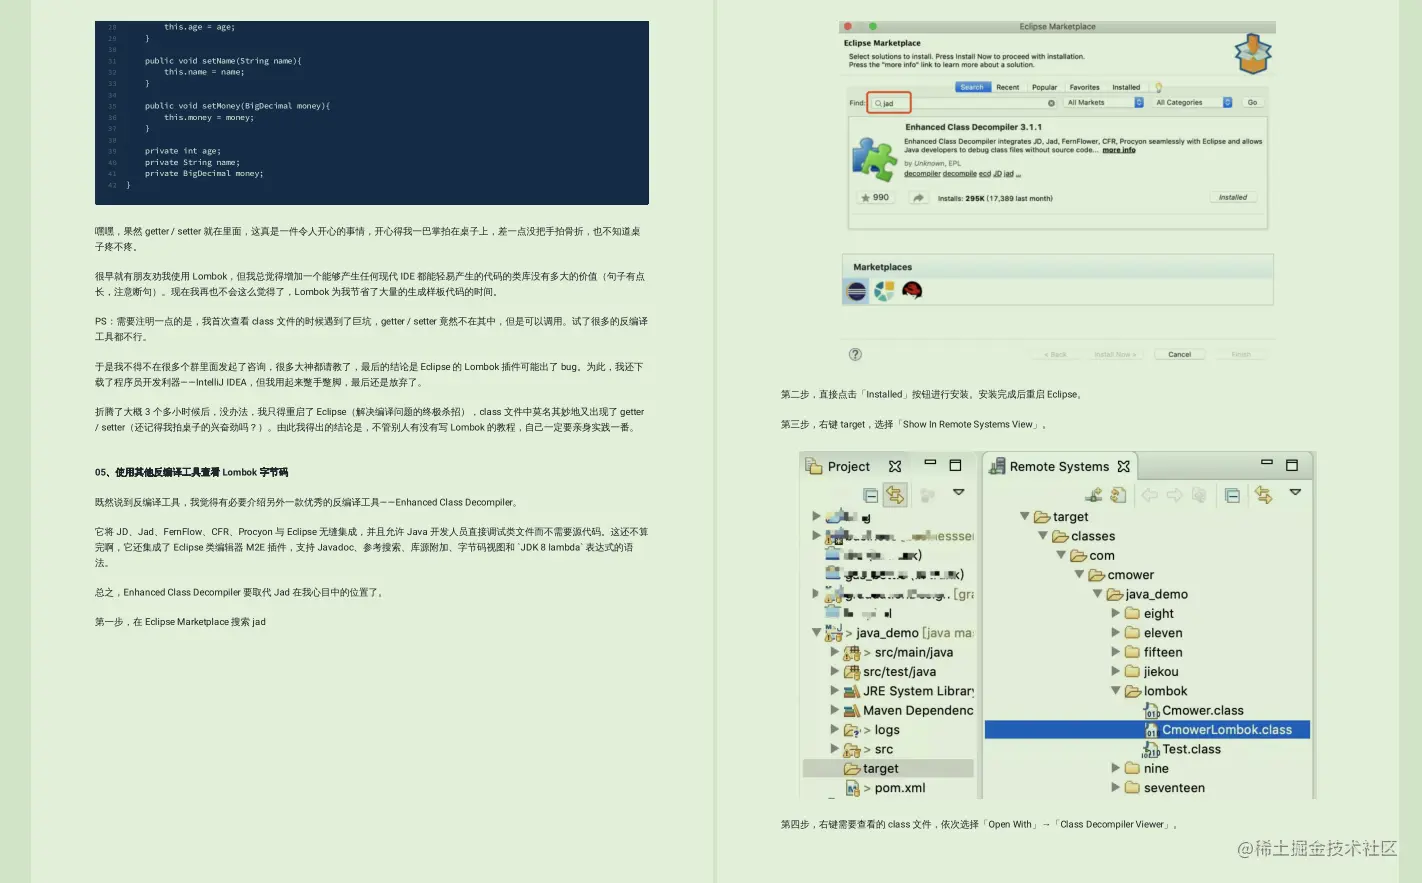The height and width of the screenshot is (883, 1422).
Task: Switch to the Popular tab
Action: click(x=1044, y=87)
